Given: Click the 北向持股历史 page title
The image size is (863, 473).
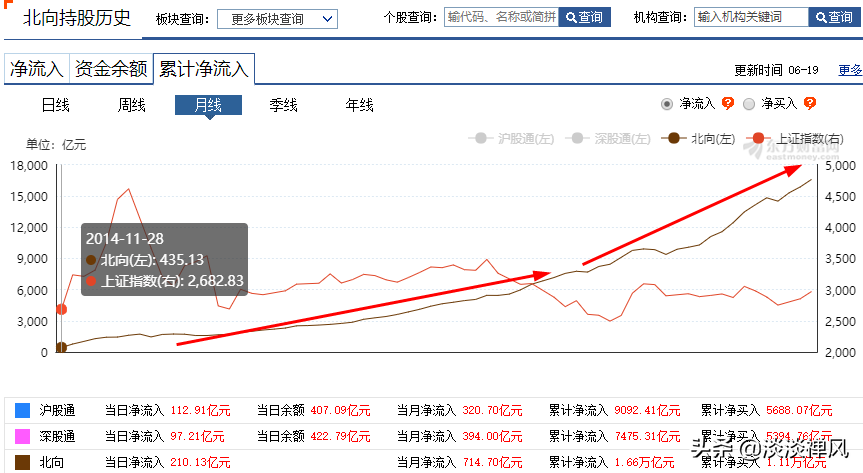Looking at the screenshot, I should (x=77, y=18).
